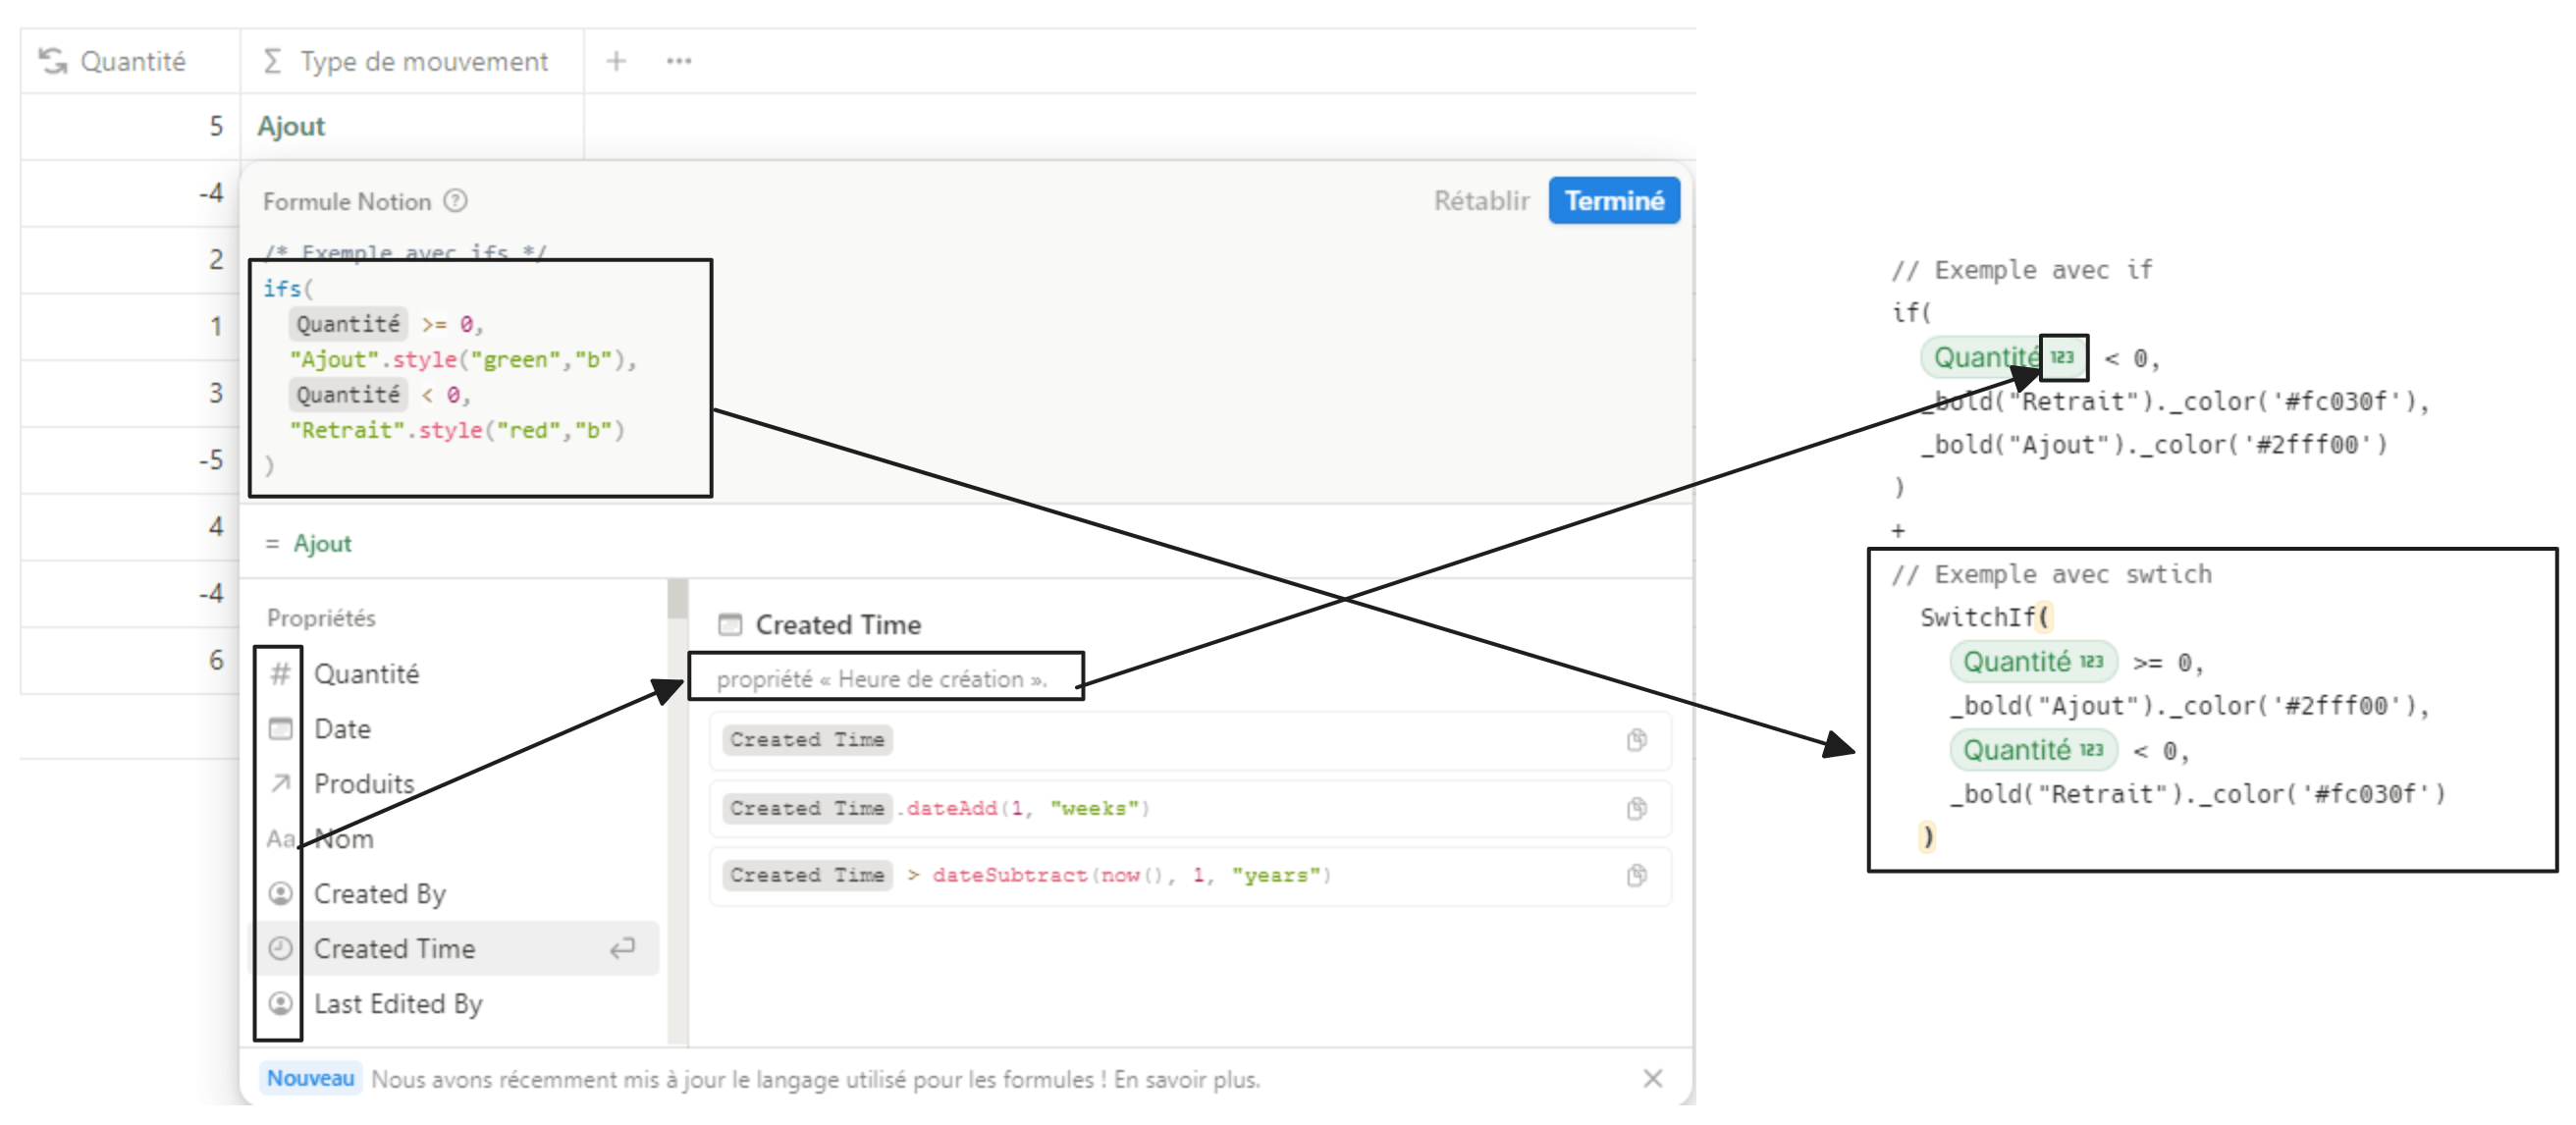Close the Nouveau formula language banner

point(1652,1078)
